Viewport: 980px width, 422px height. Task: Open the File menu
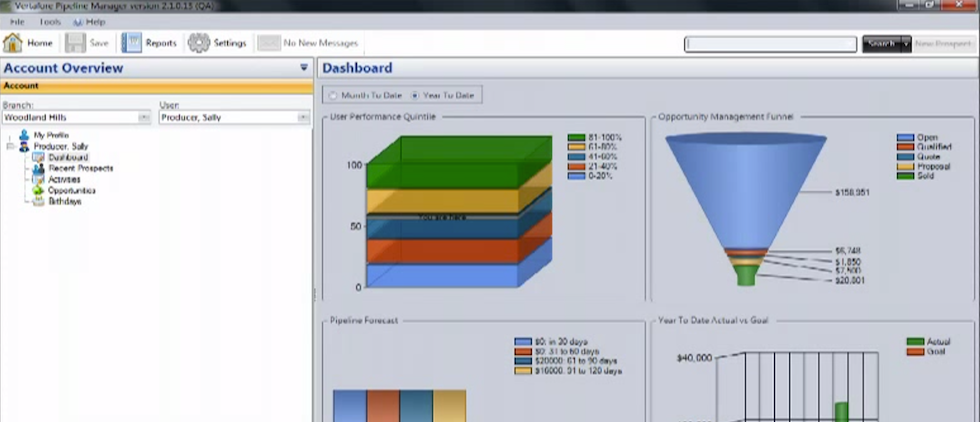click(17, 22)
